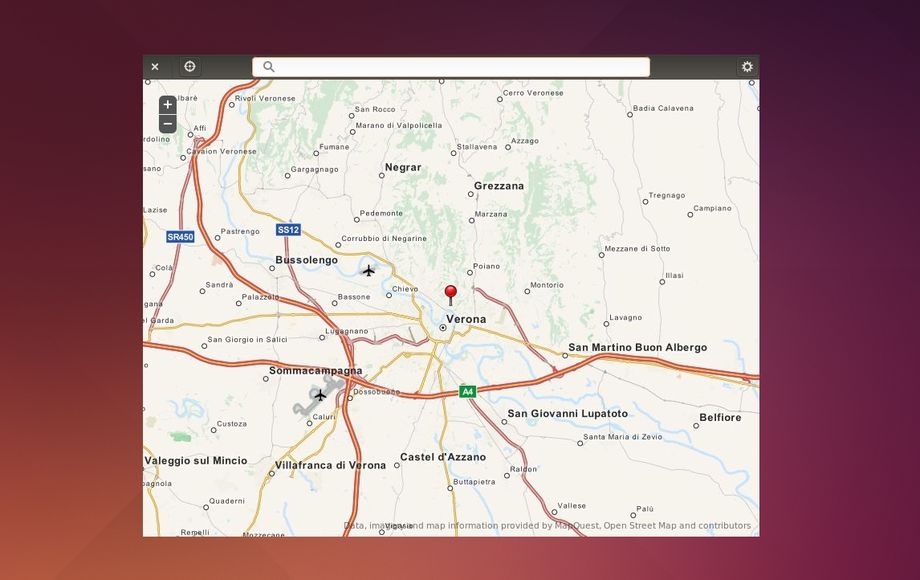Viewport: 920px width, 580px height.
Task: Click the San Martino Buon Albergo label
Action: [637, 347]
